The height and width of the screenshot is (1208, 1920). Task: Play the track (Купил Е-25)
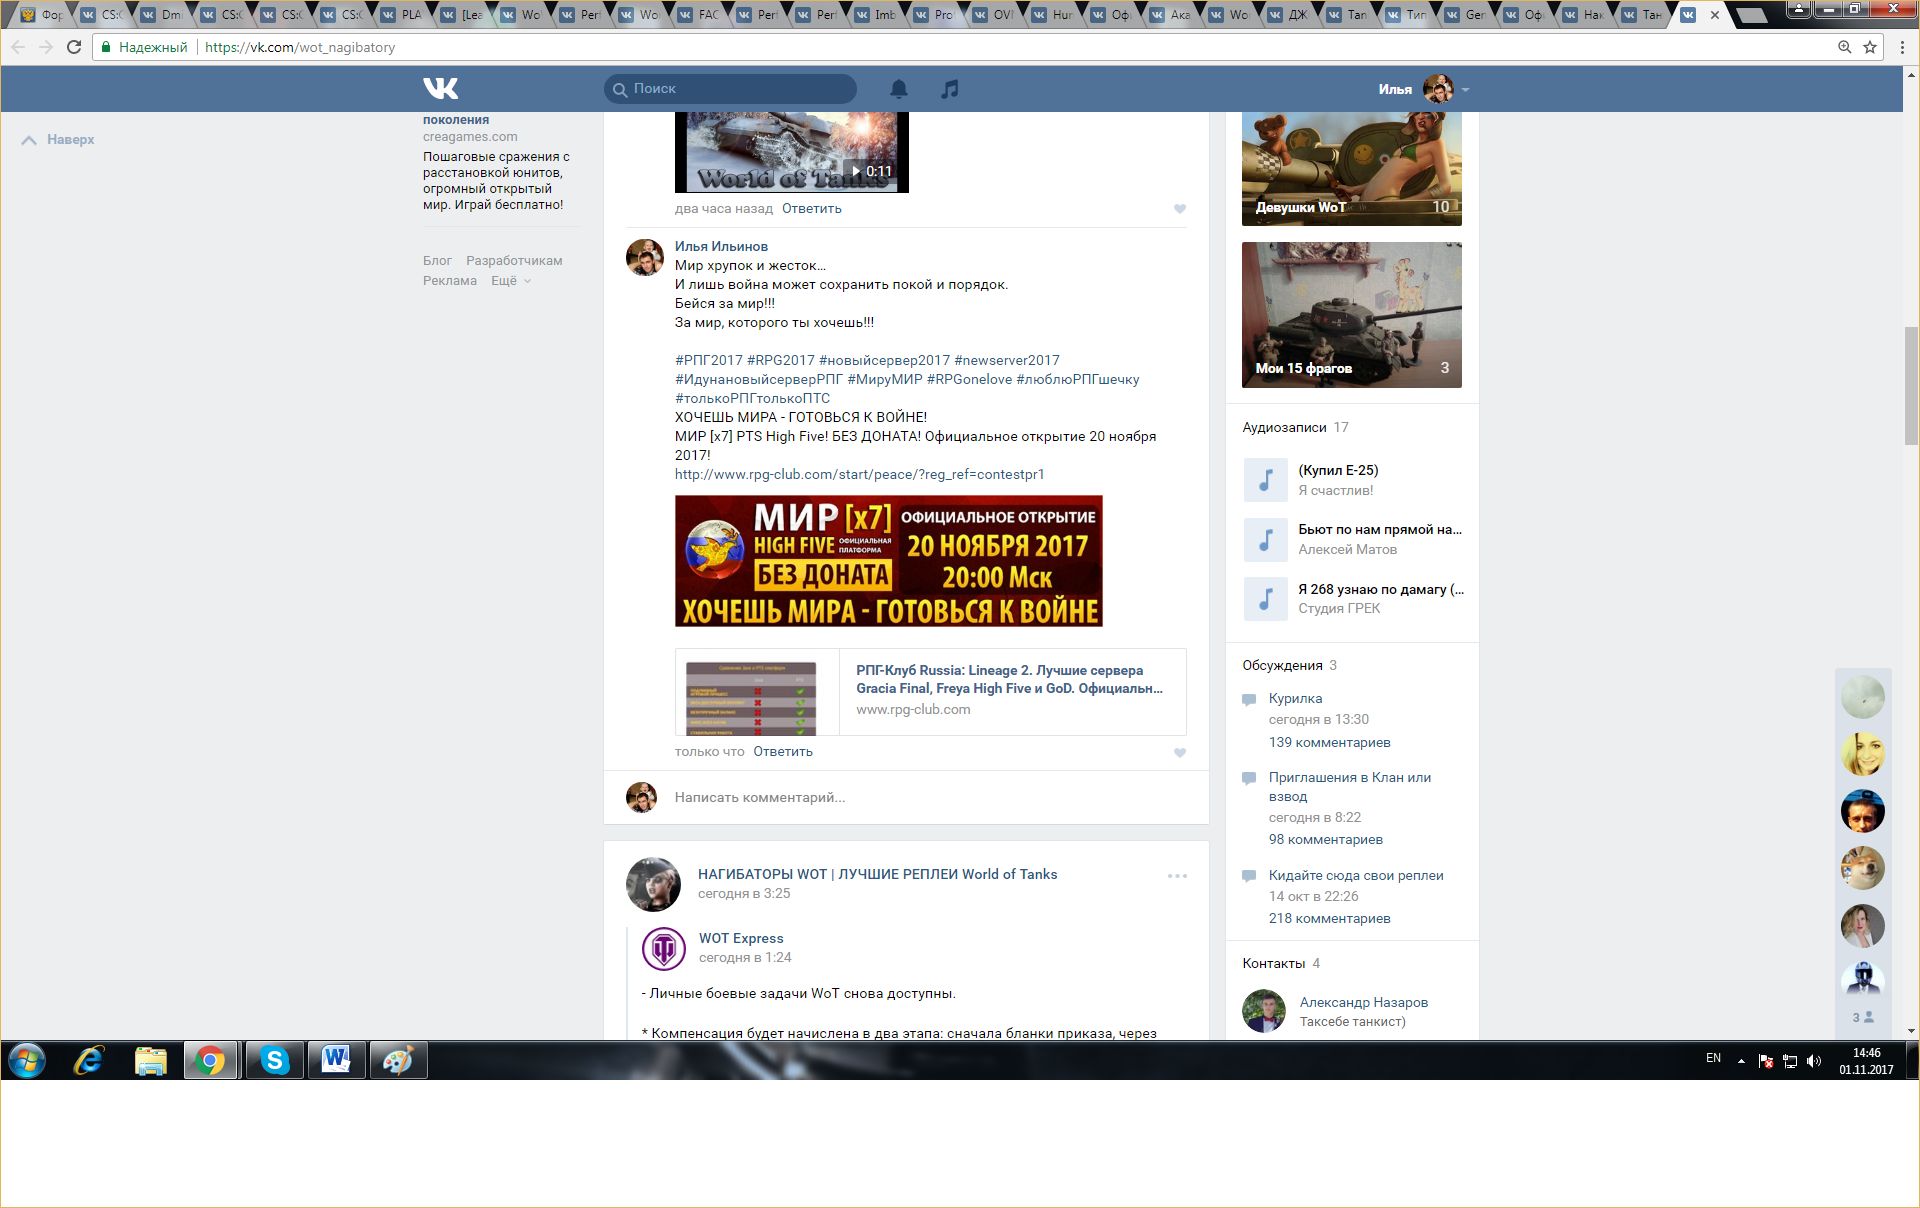click(x=1265, y=480)
